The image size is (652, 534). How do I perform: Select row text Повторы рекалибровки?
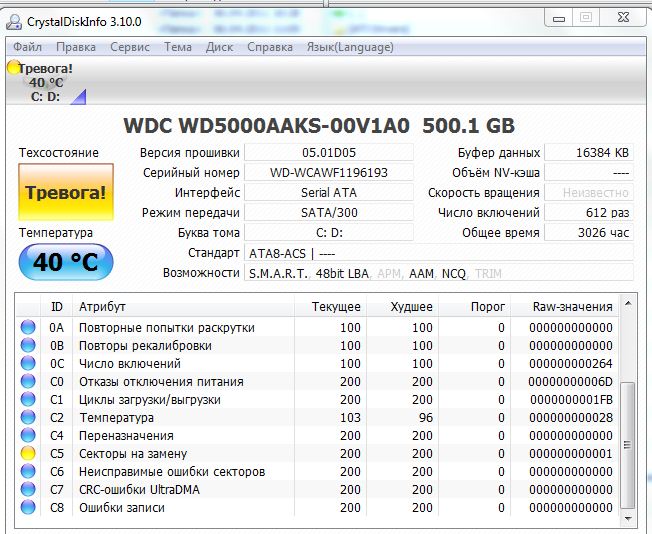146,346
